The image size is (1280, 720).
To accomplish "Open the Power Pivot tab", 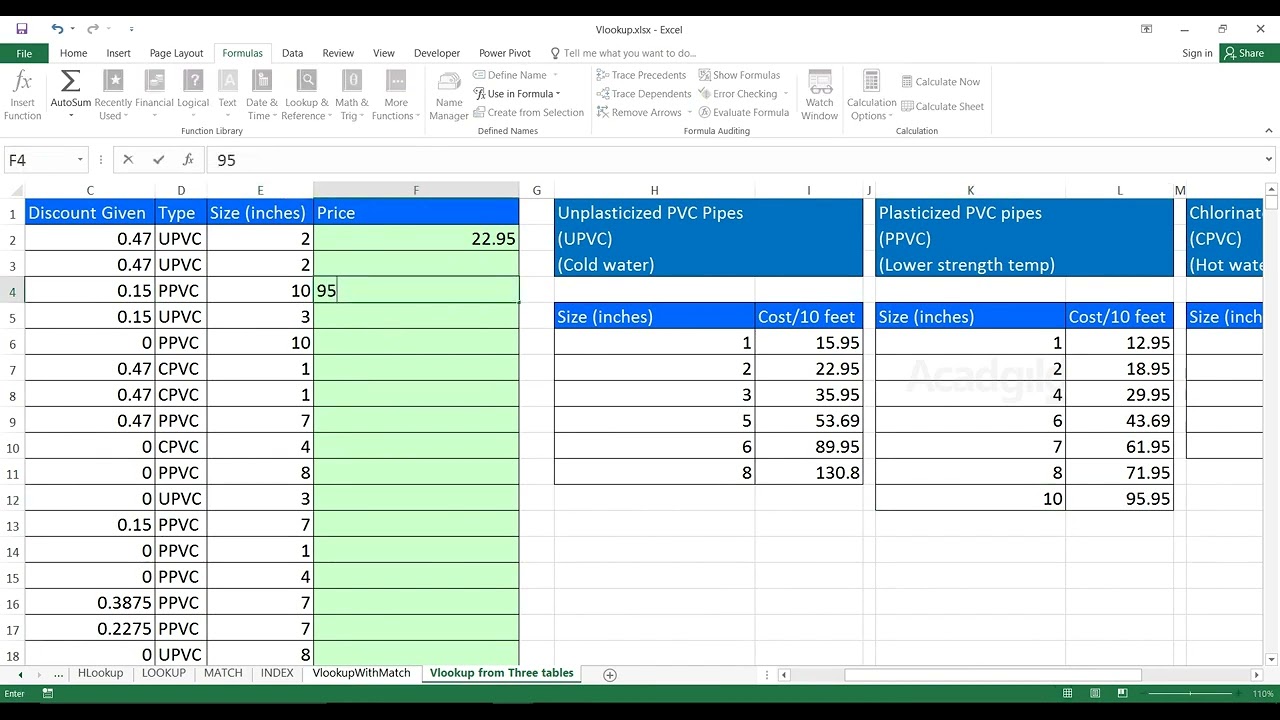I will point(504,53).
